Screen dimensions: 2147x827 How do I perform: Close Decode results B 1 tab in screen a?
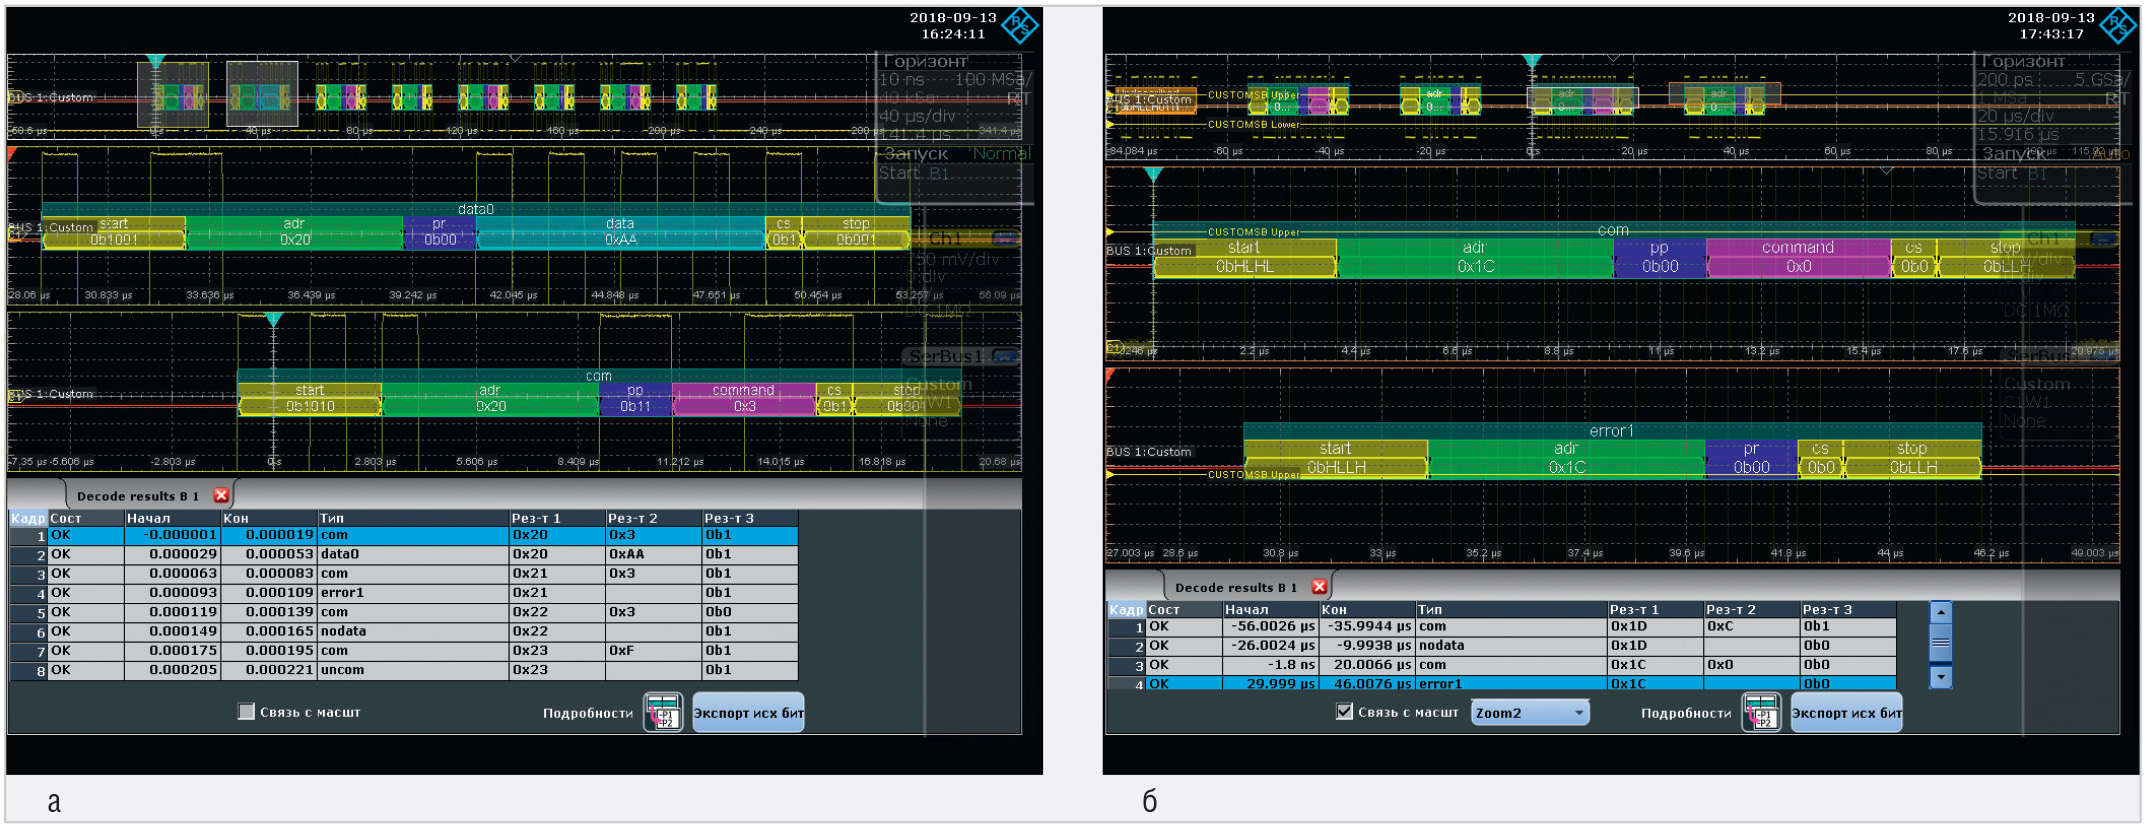point(222,495)
